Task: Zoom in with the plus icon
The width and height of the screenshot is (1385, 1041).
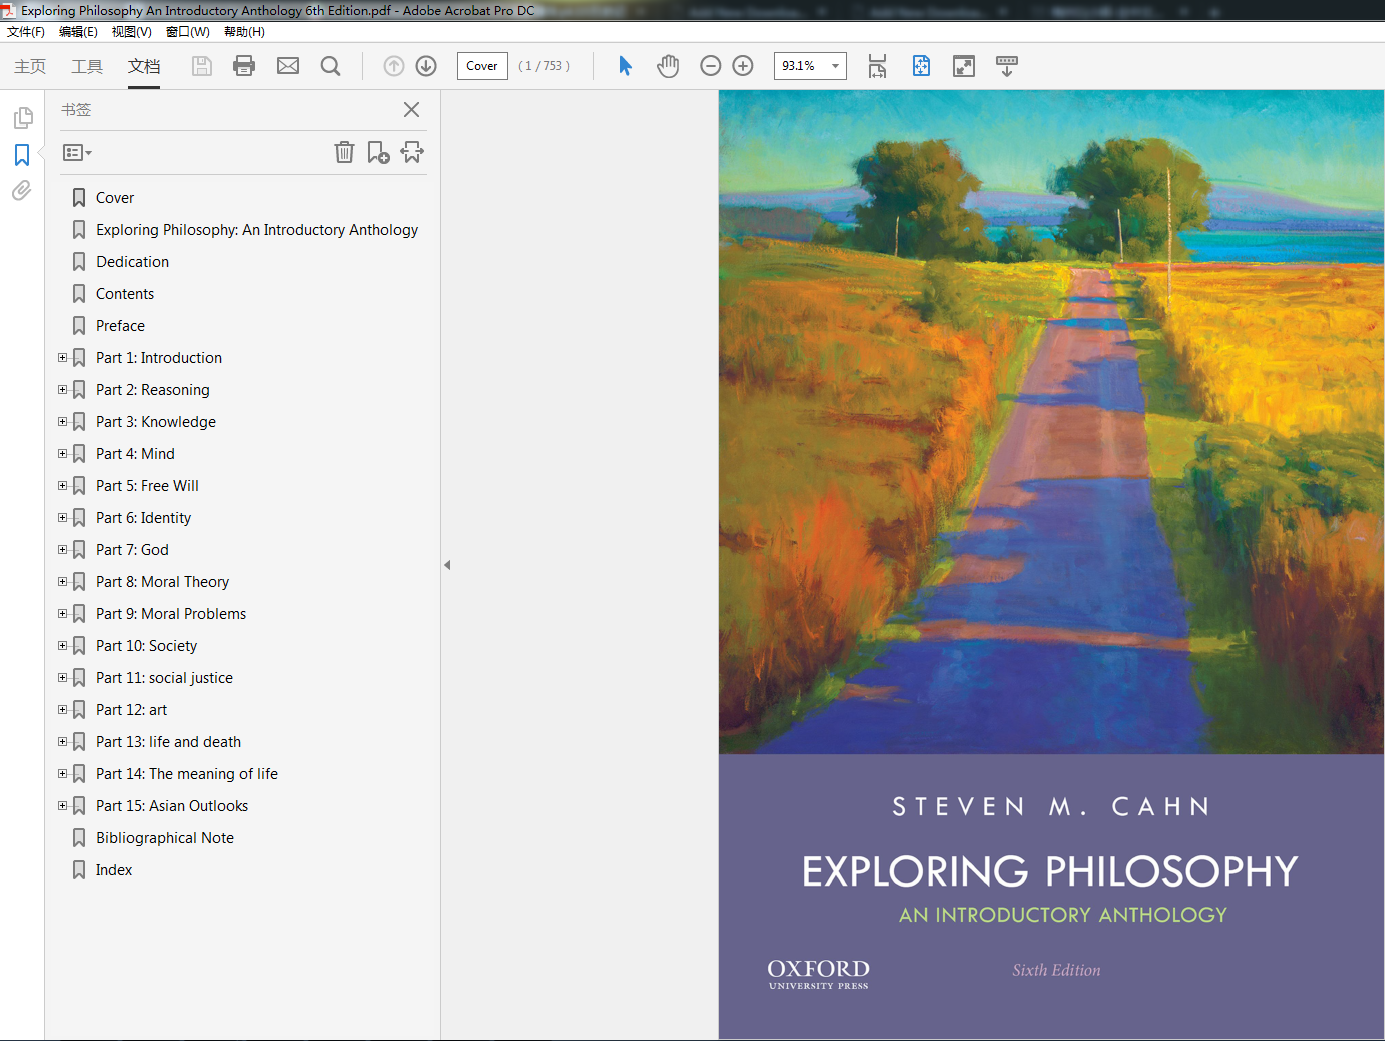Action: [743, 66]
